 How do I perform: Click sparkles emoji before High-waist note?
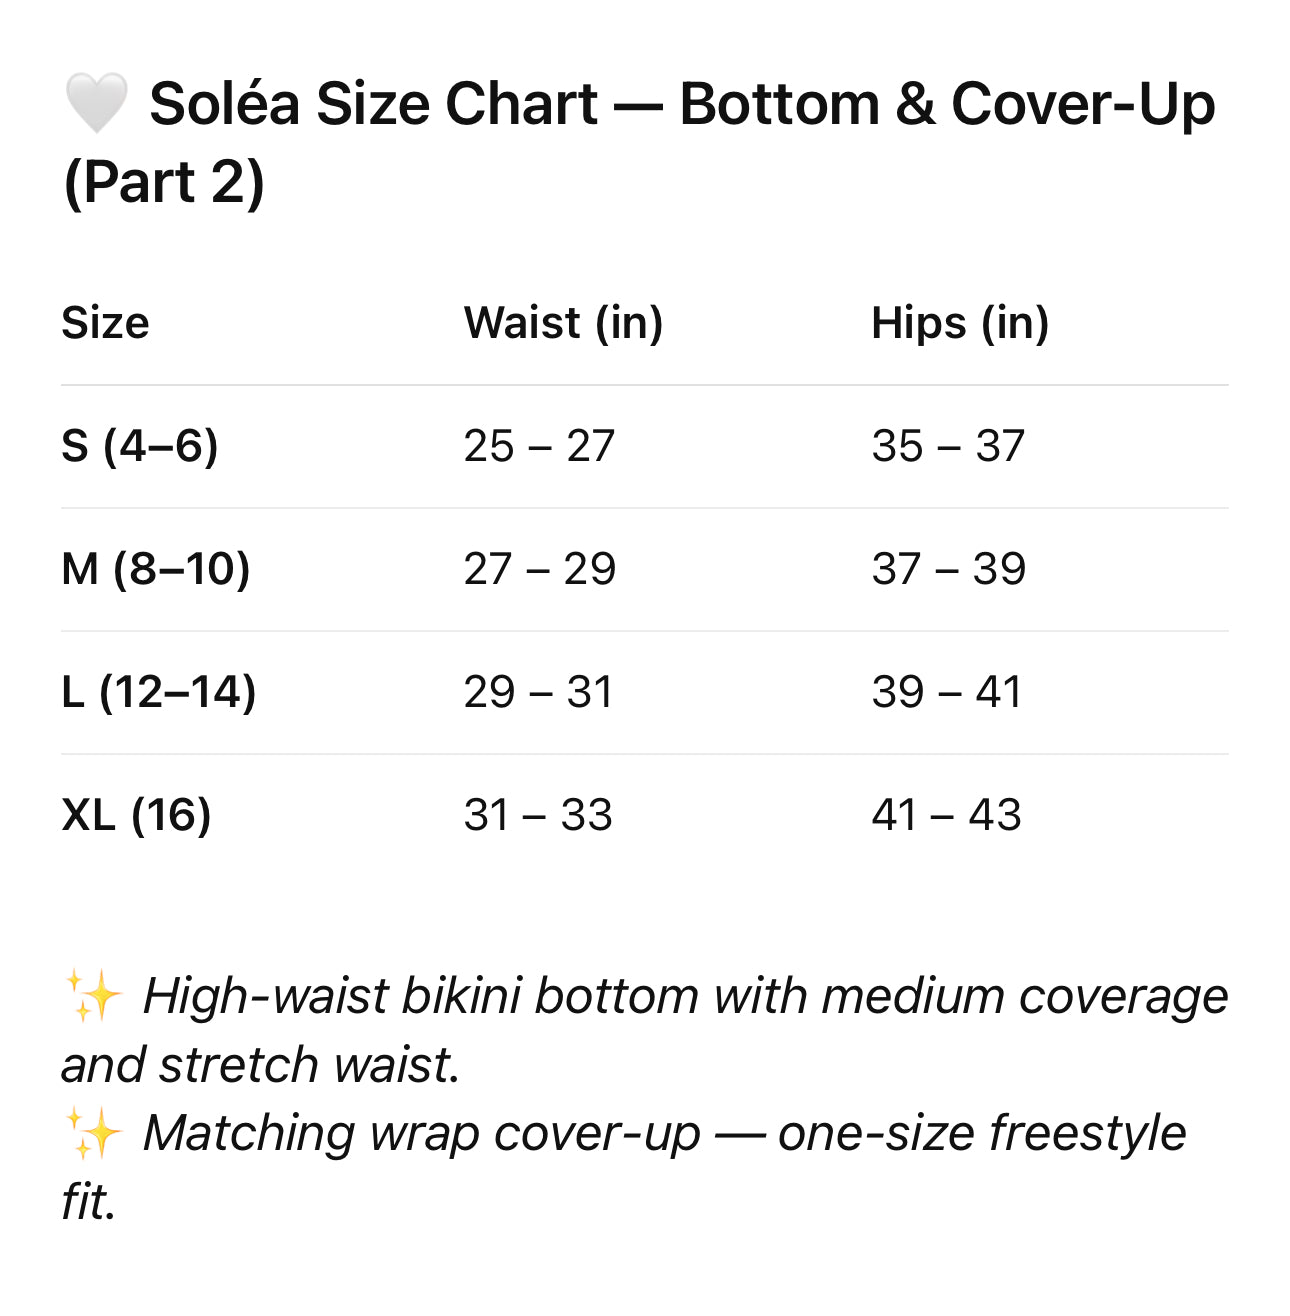click(x=92, y=996)
